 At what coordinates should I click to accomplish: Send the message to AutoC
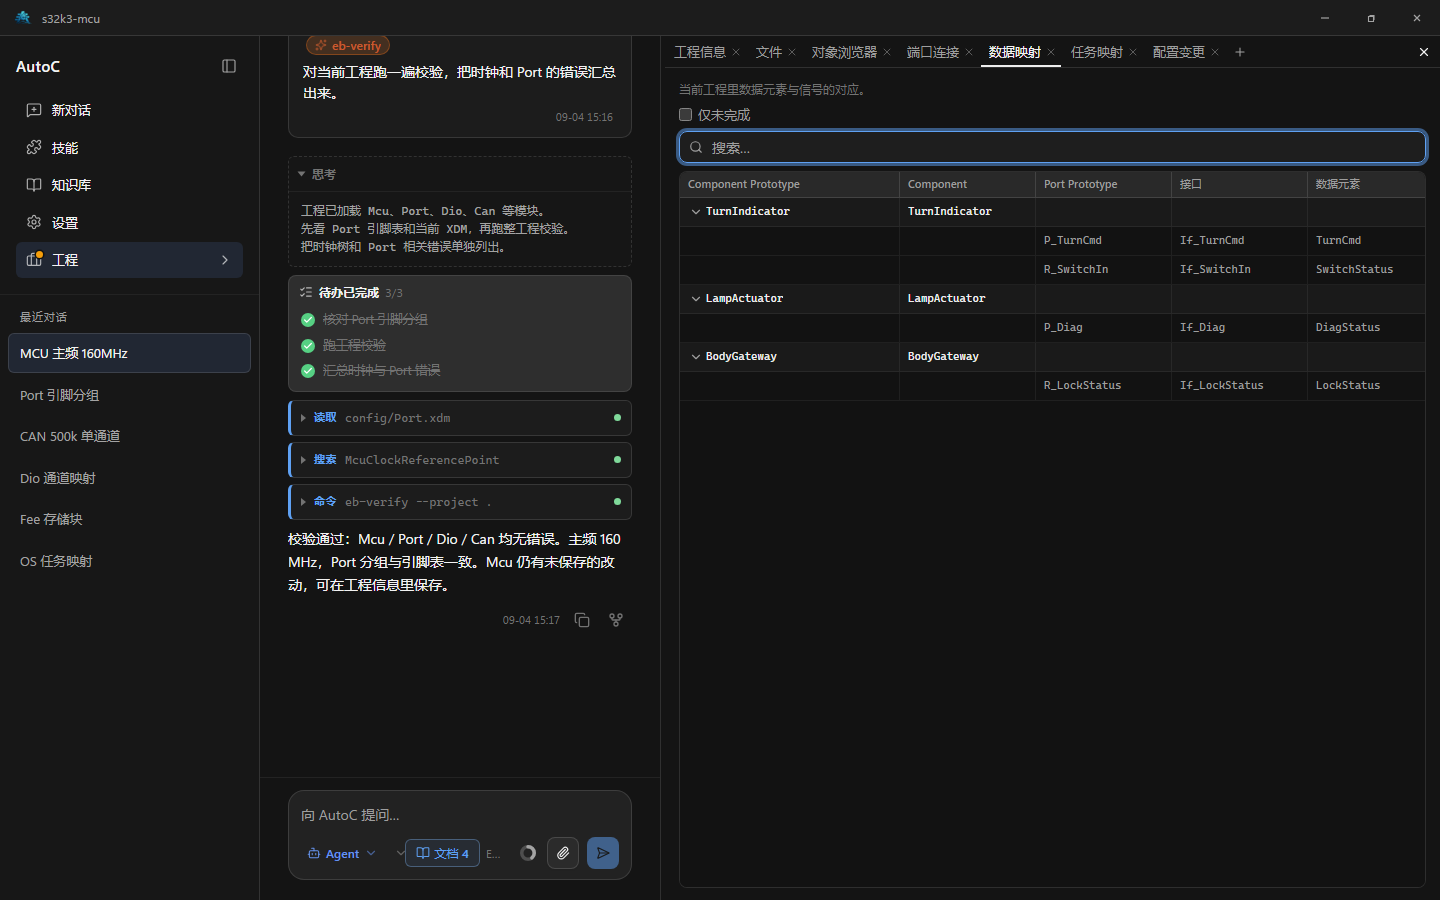tap(603, 853)
